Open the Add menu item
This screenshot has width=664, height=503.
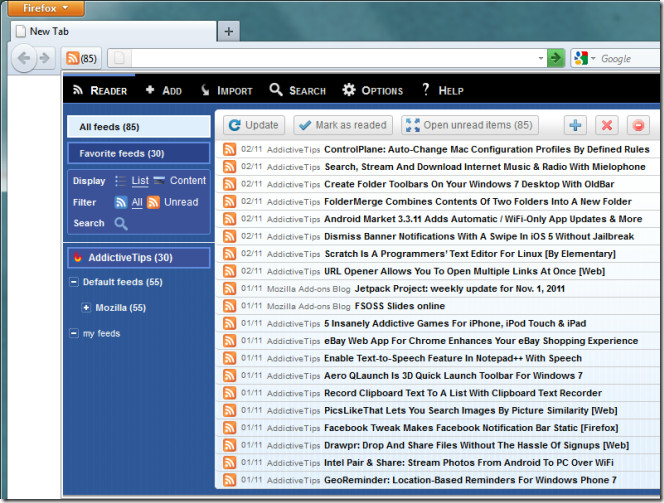point(163,90)
